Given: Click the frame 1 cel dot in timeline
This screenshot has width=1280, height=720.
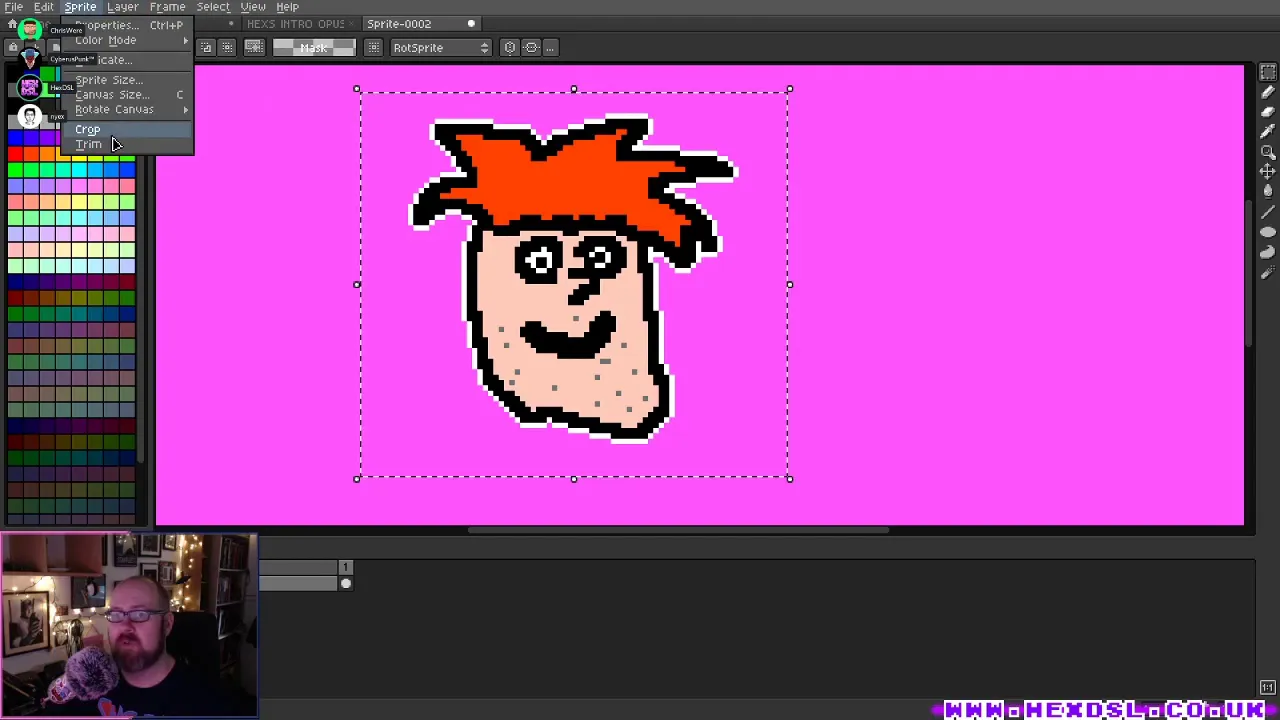Looking at the screenshot, I should coord(346,584).
